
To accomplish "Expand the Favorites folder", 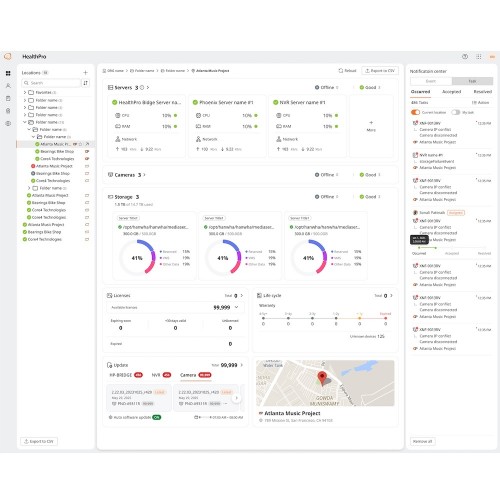I will (x=25, y=92).
